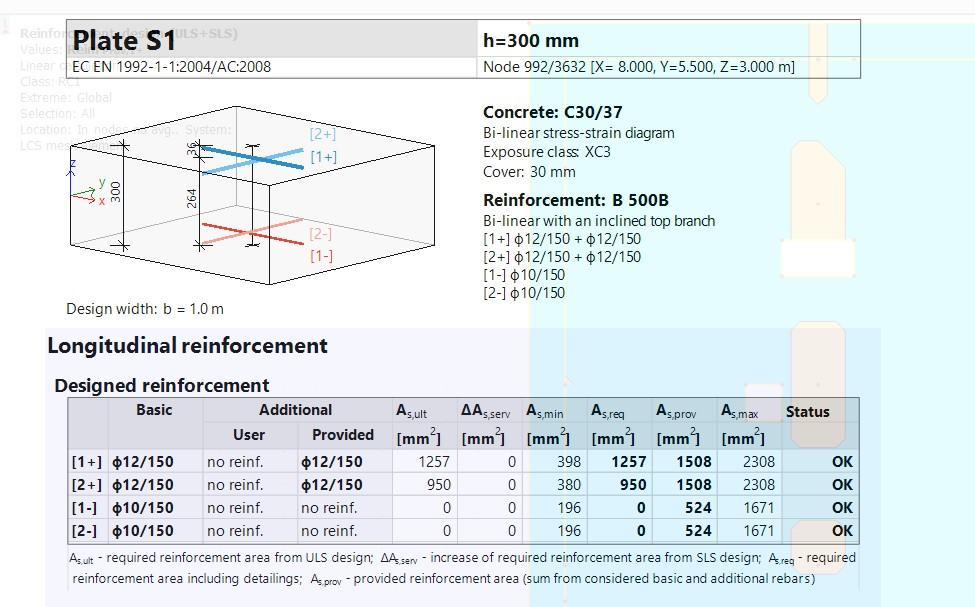The height and width of the screenshot is (607, 975).
Task: Click the [2+] light blue rebar label
Action: [322, 134]
